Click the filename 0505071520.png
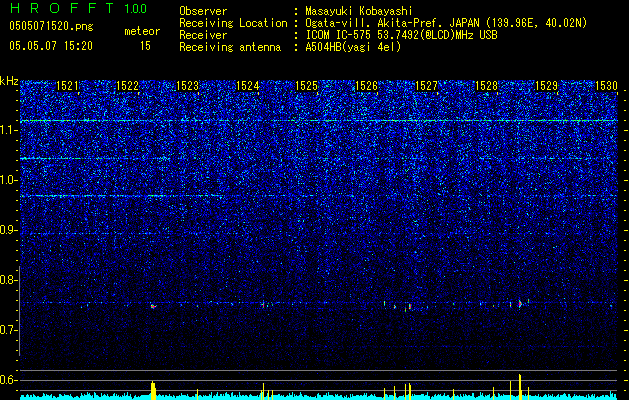 [x=51, y=26]
